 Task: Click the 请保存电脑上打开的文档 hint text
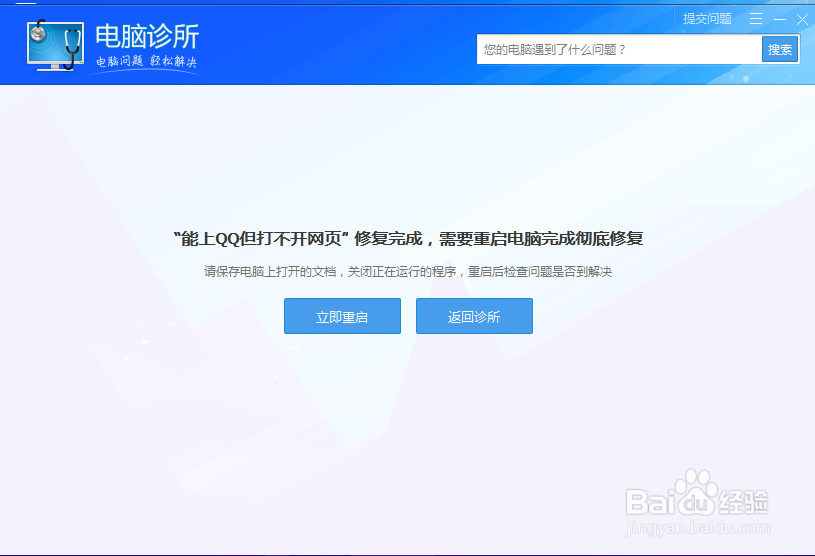(x=408, y=272)
